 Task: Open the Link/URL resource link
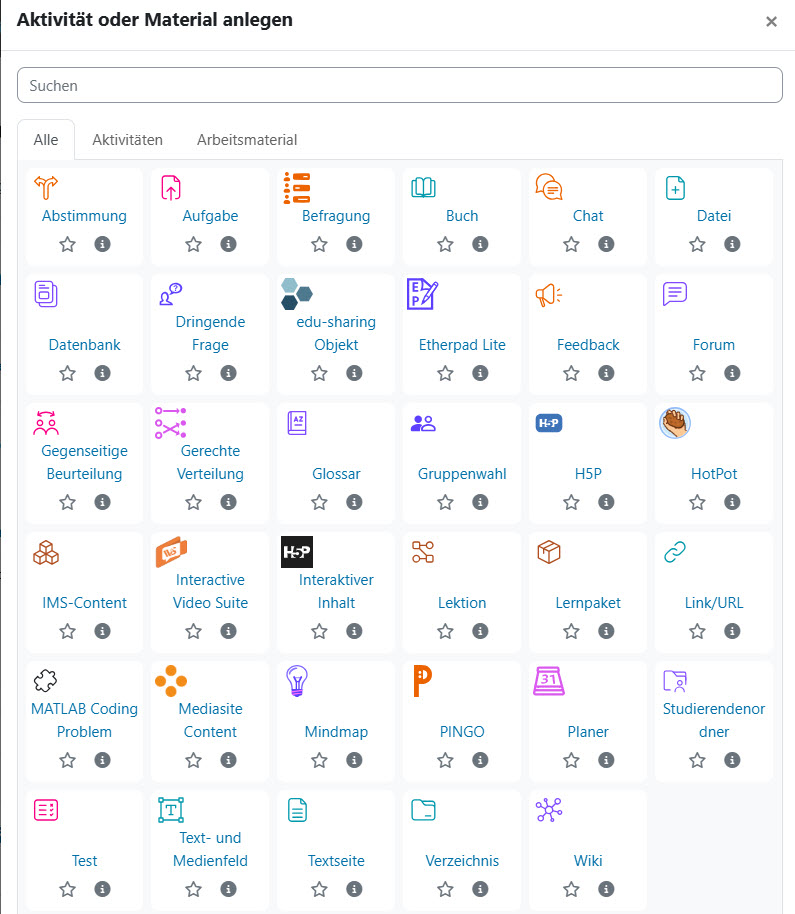714,603
